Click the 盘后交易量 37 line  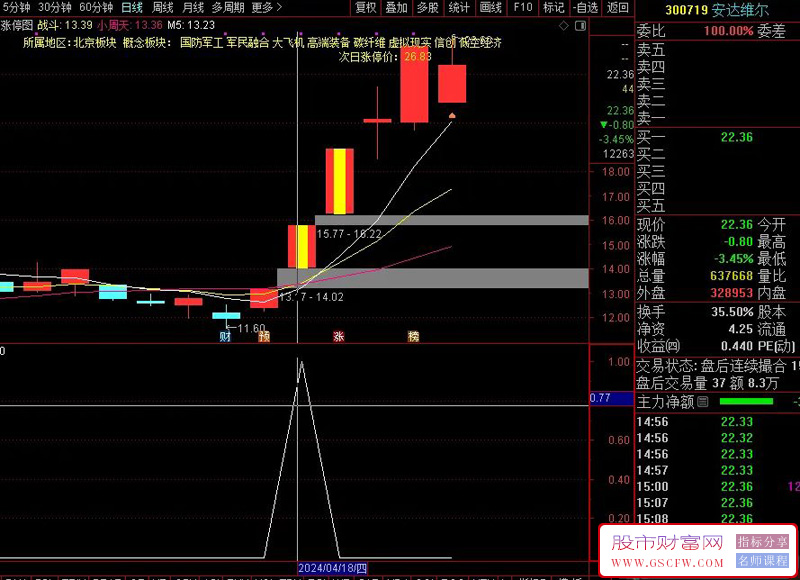click(708, 383)
